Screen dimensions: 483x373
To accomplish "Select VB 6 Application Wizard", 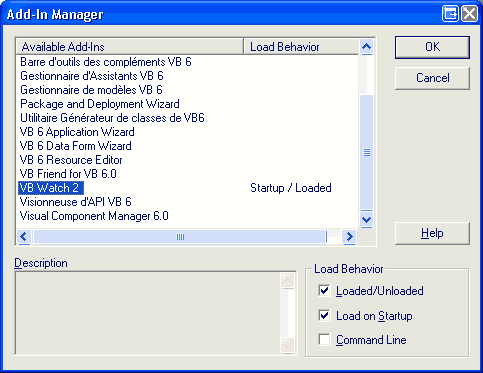I will [77, 132].
